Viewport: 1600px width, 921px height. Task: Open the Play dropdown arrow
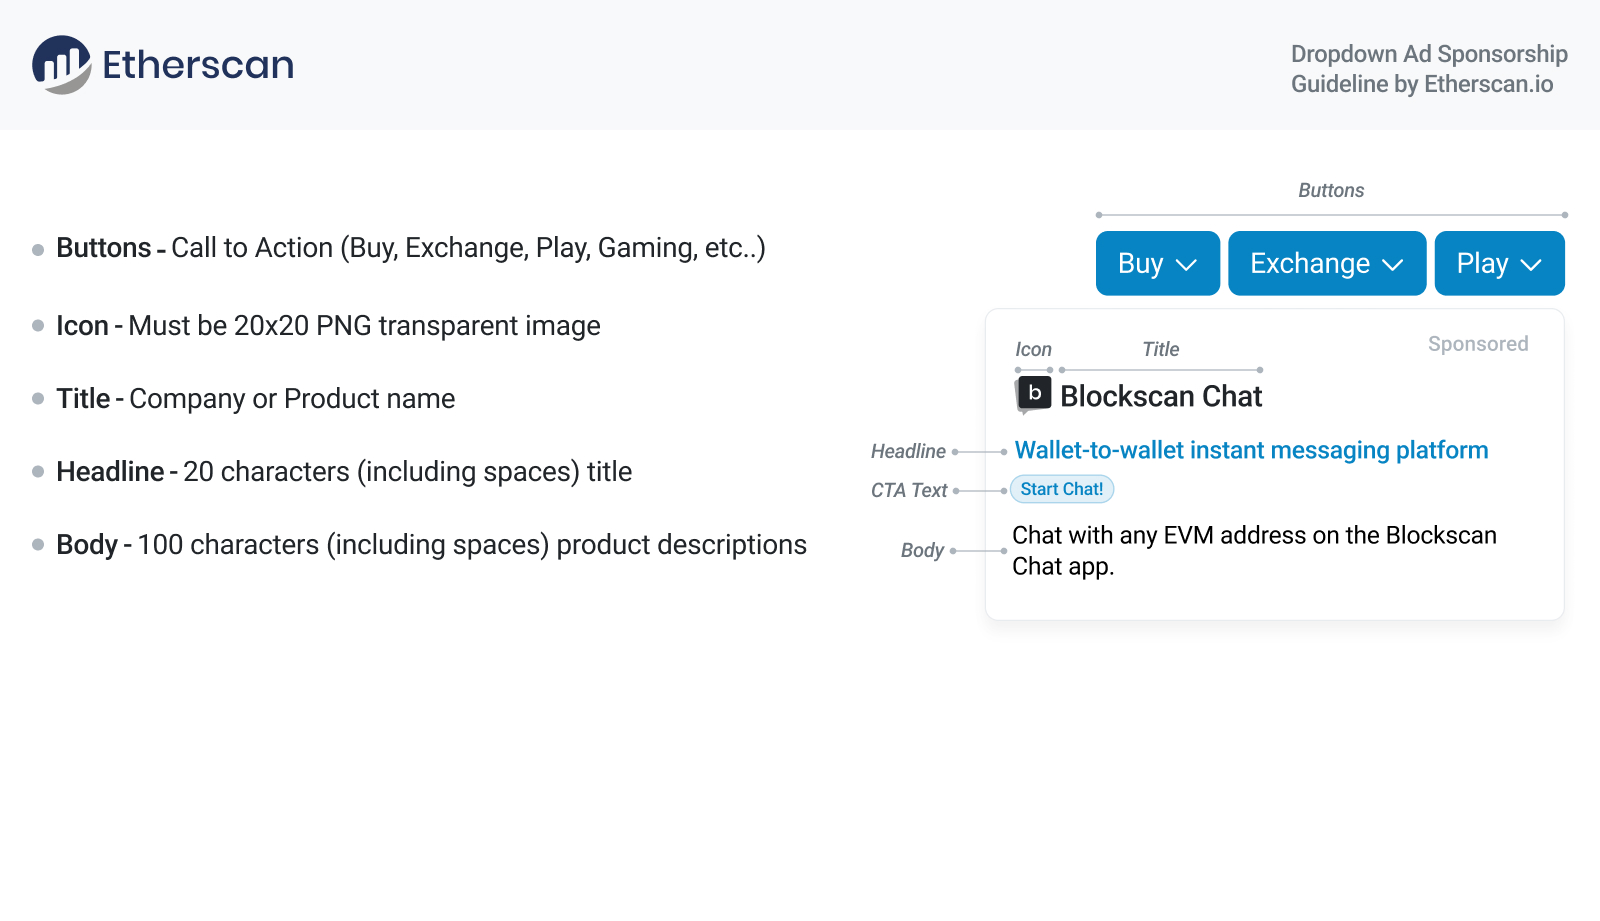tap(1531, 265)
